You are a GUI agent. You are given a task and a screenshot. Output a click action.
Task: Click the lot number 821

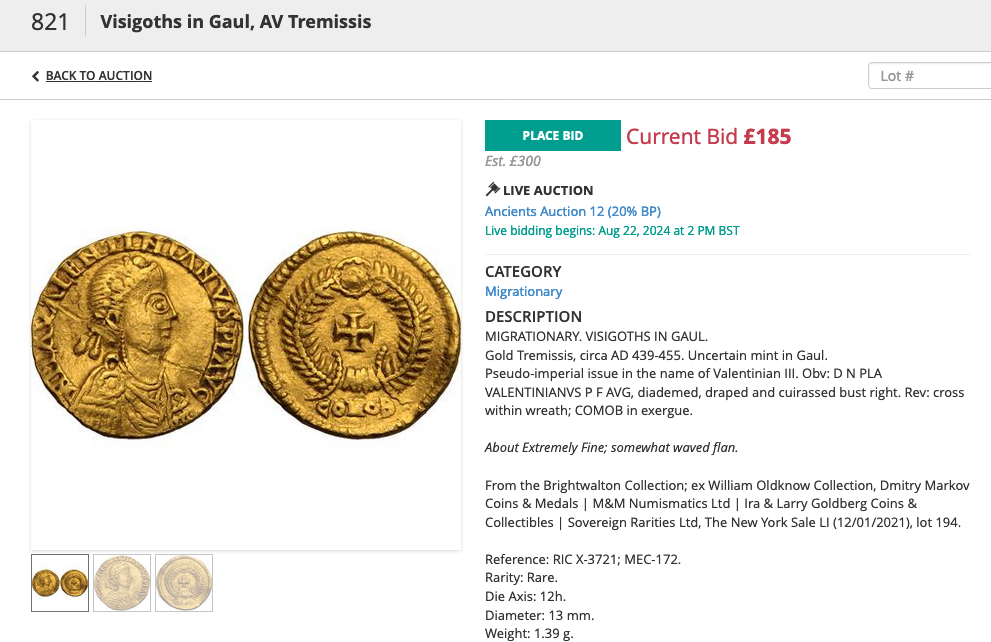[x=50, y=22]
